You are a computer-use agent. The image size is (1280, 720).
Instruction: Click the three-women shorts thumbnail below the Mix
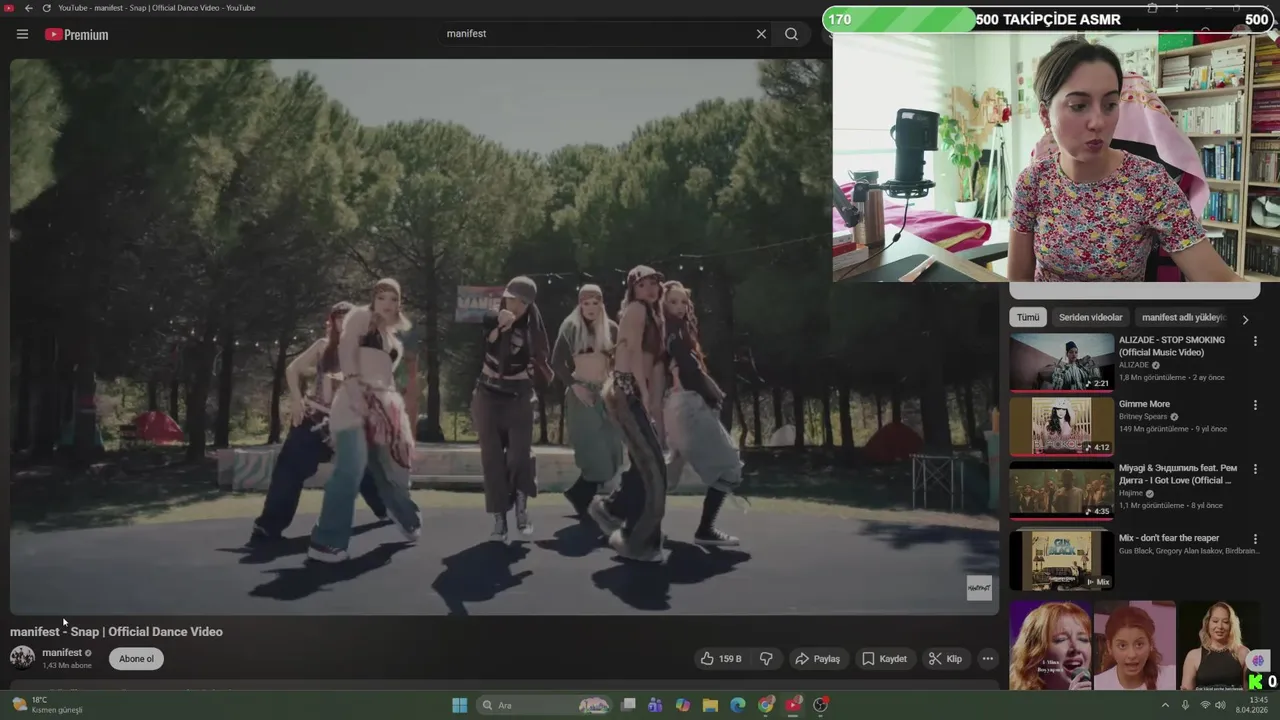(1134, 646)
